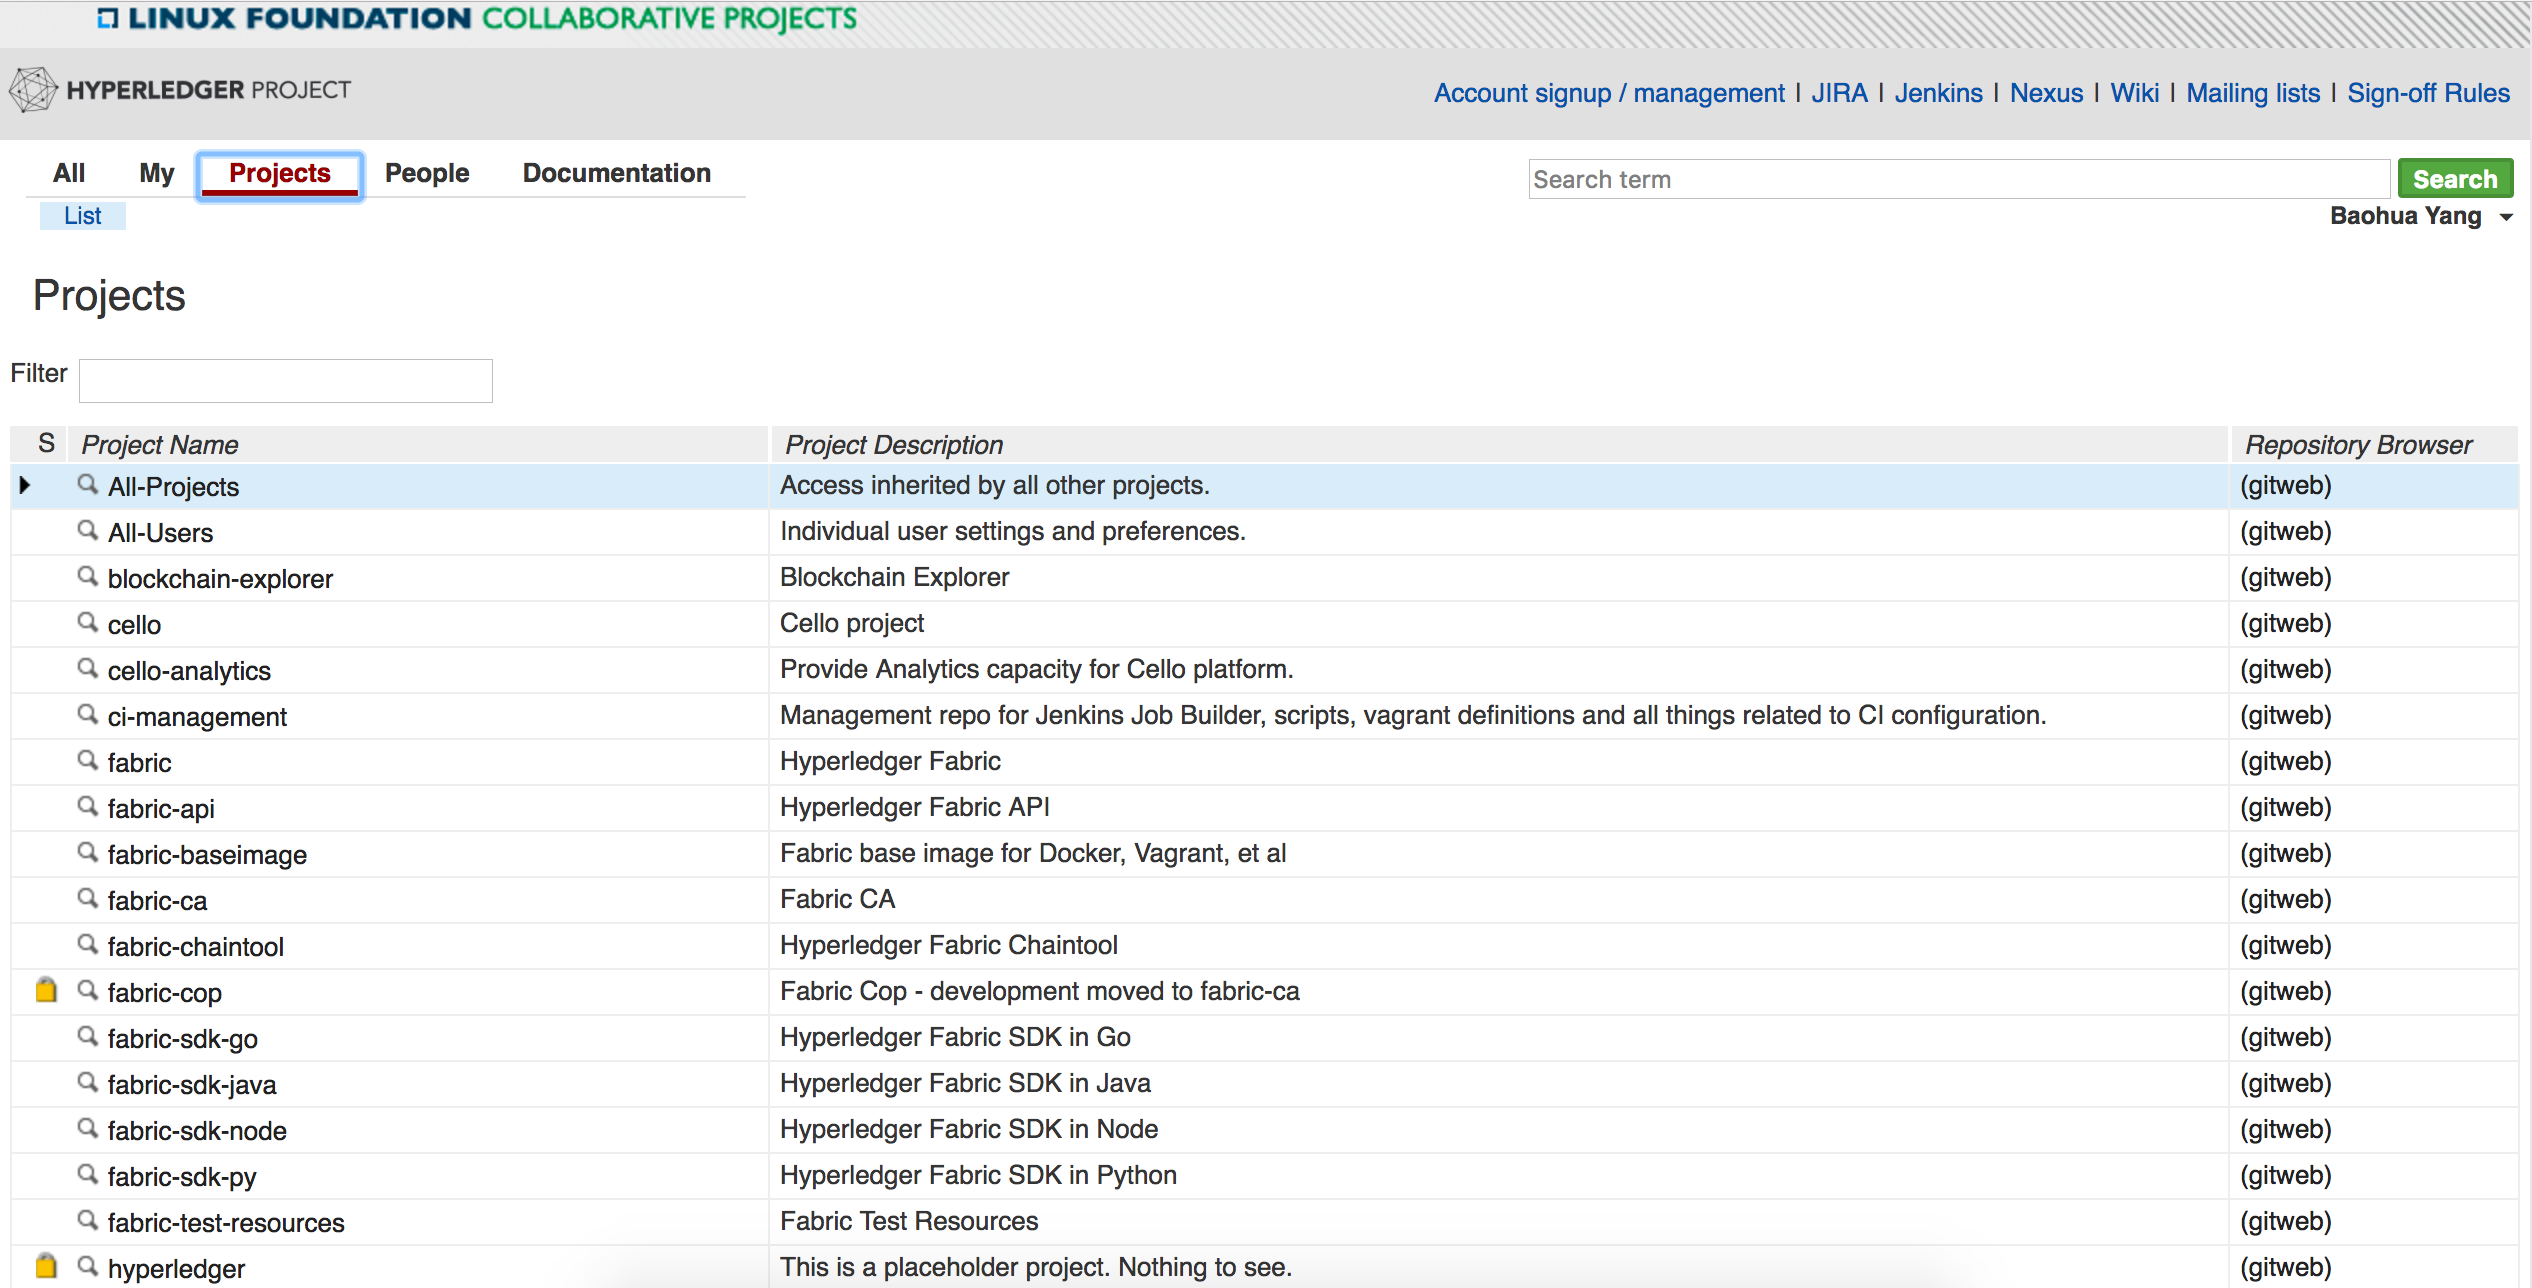Click the magnifier icon beside fabric-ca
The height and width of the screenshot is (1288, 2532).
(88, 898)
